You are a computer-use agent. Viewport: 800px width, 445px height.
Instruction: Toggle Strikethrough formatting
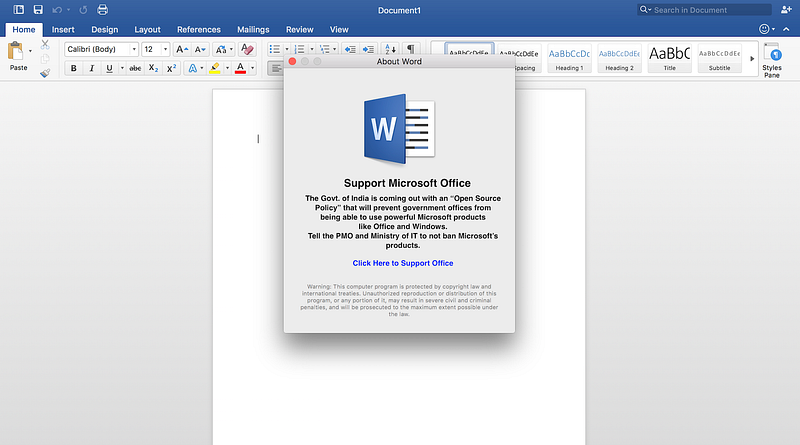[x=135, y=68]
